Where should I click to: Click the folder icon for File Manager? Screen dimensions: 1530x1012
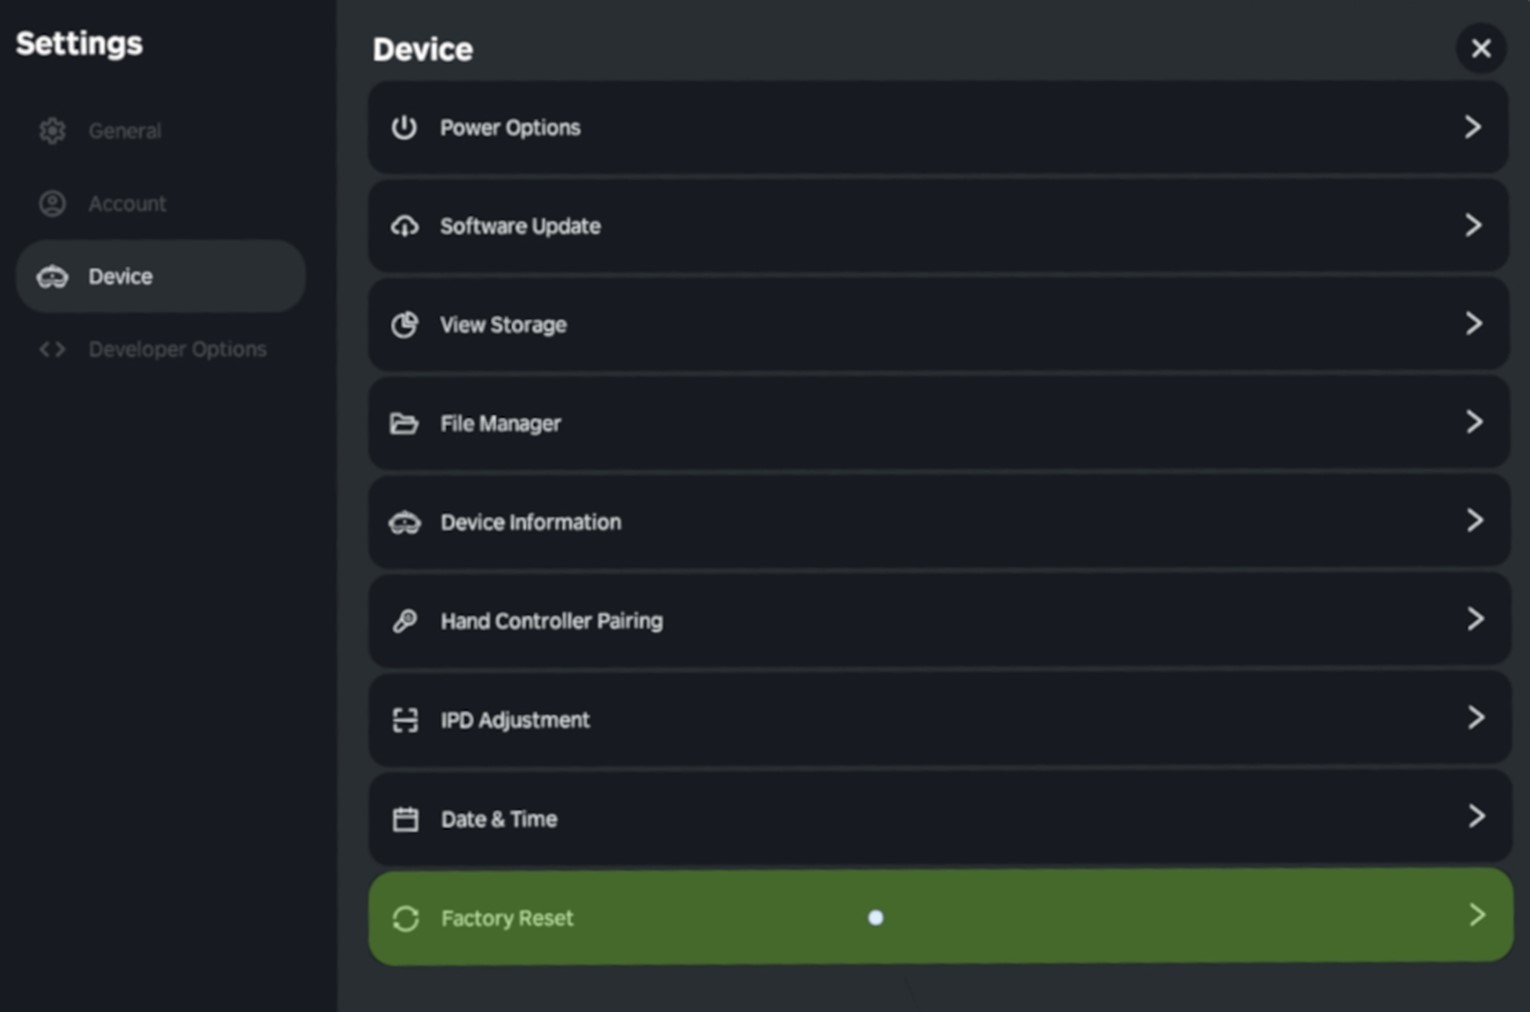404,424
